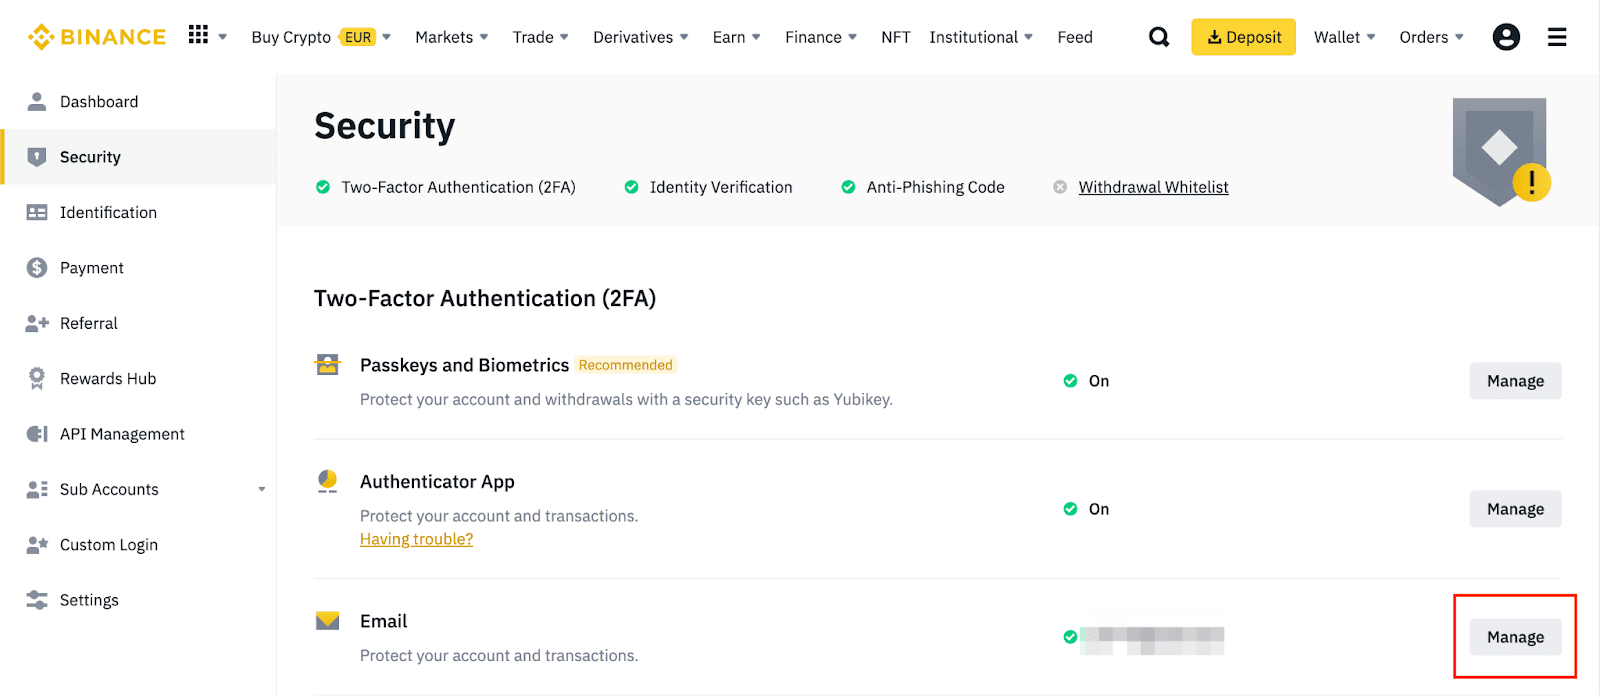Click the API Management sidebar icon
This screenshot has height=697, width=1600.
(37, 434)
